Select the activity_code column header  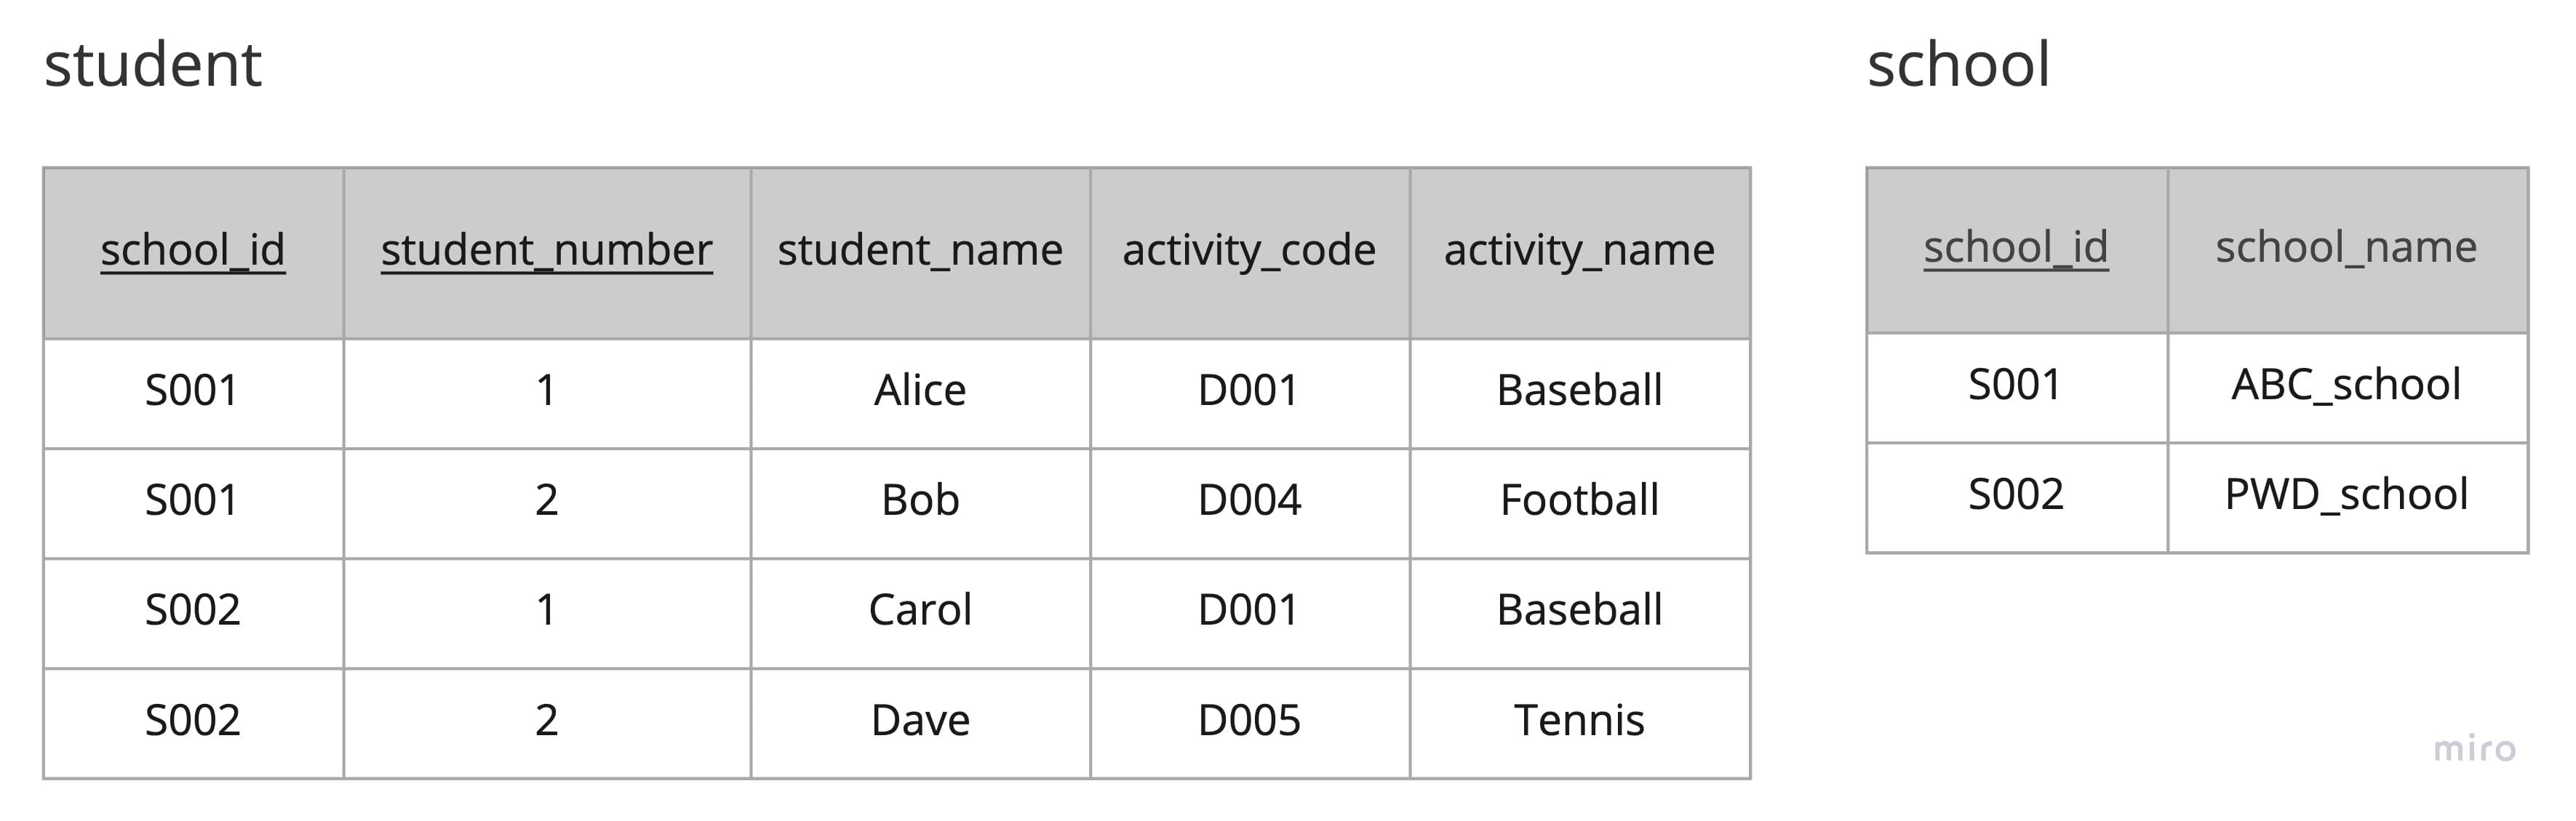pyautogui.click(x=1249, y=250)
